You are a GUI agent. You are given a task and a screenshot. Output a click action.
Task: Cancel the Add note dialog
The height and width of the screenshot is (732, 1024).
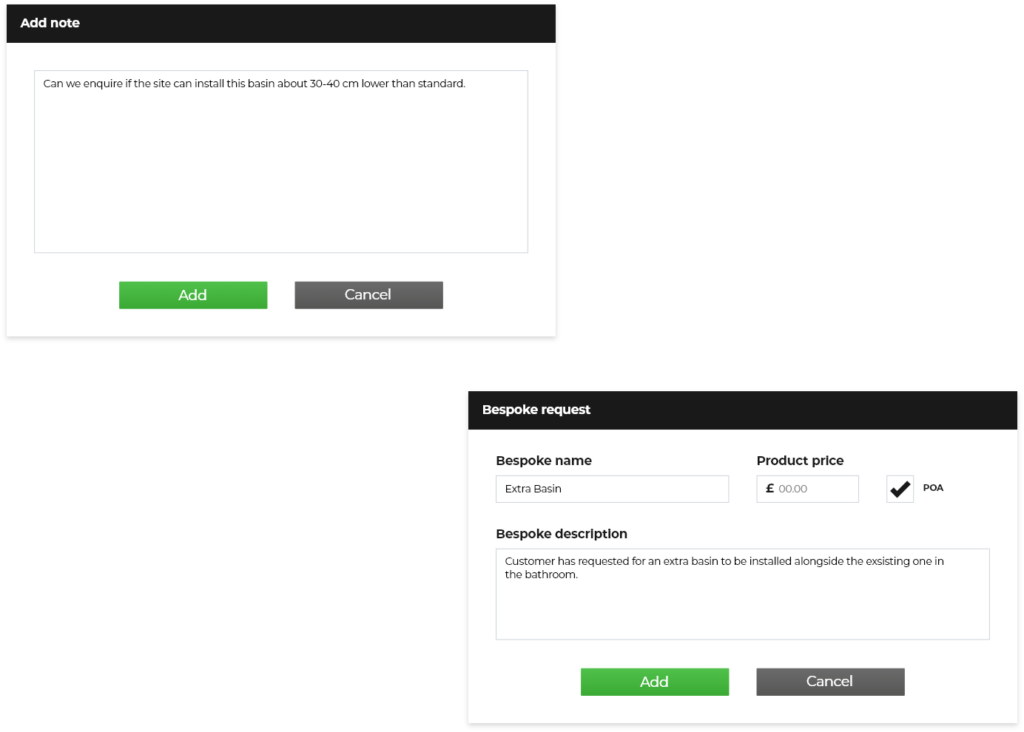click(x=368, y=295)
